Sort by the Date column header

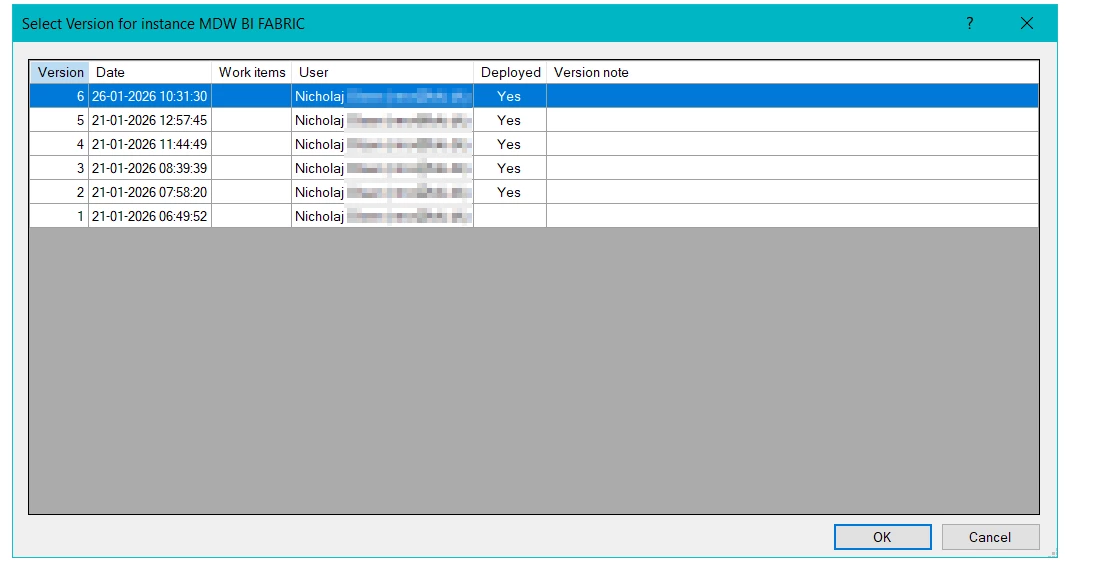pyautogui.click(x=150, y=72)
